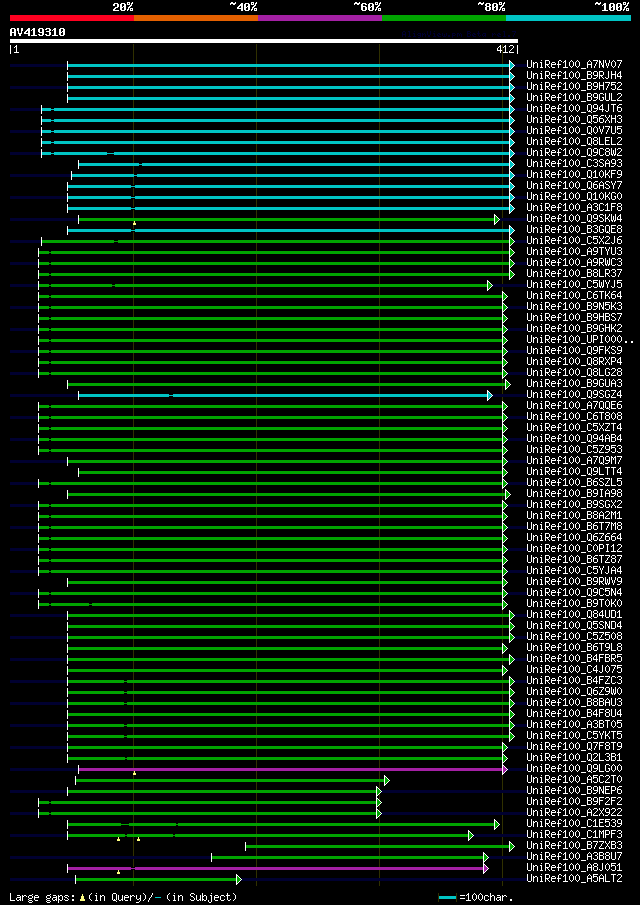This screenshot has width=640, height=905.
Task: Click label UniRef100_B4FZC3
Action: click(x=574, y=680)
